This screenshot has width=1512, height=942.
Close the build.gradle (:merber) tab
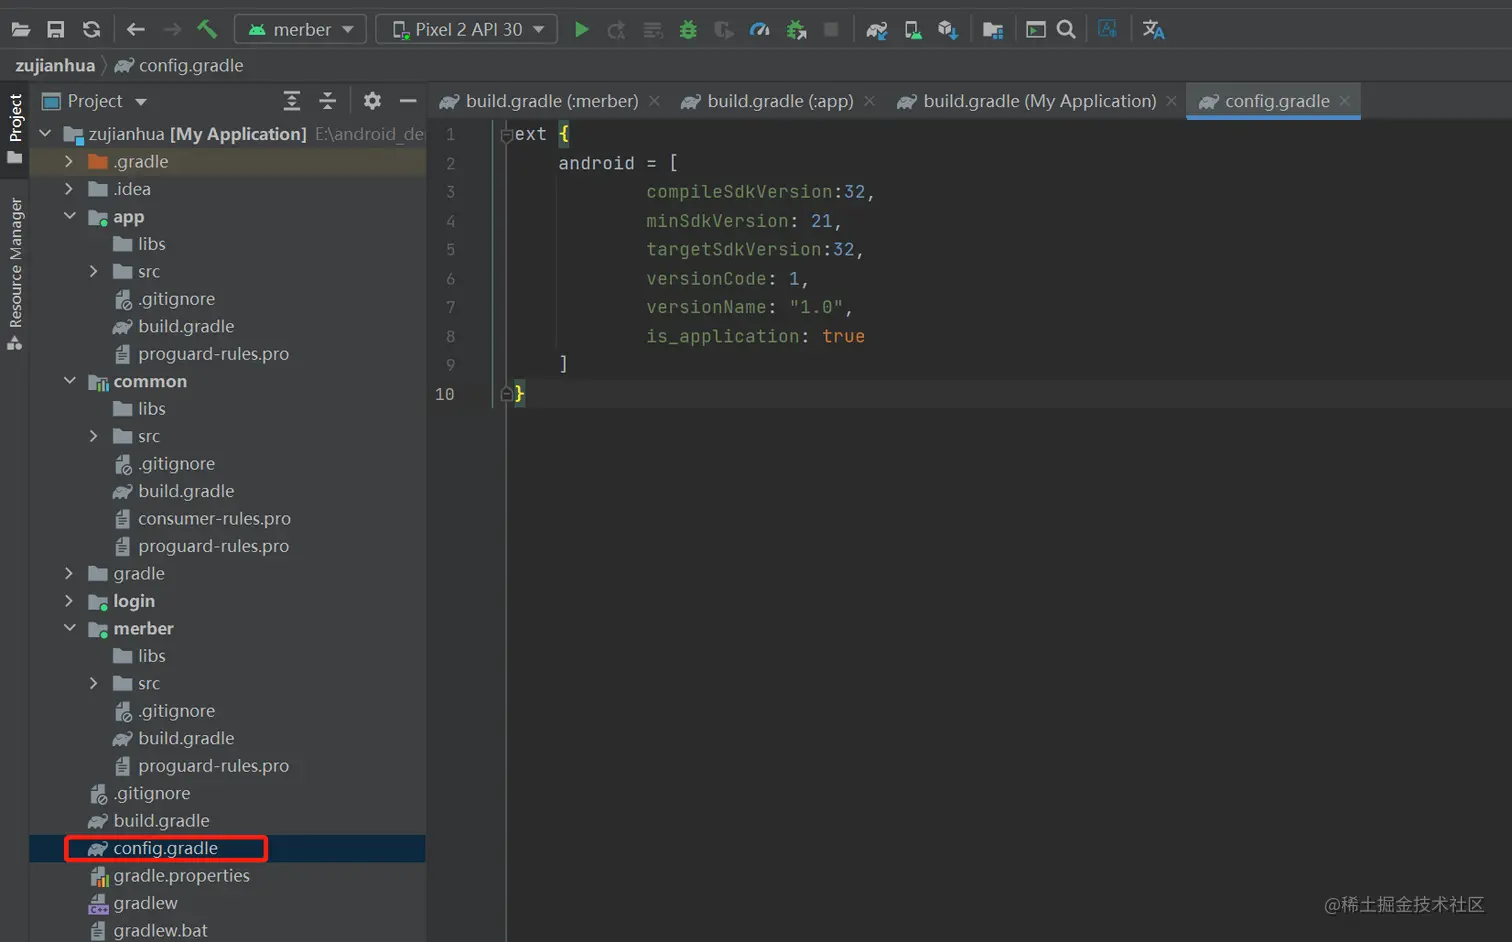tap(654, 101)
